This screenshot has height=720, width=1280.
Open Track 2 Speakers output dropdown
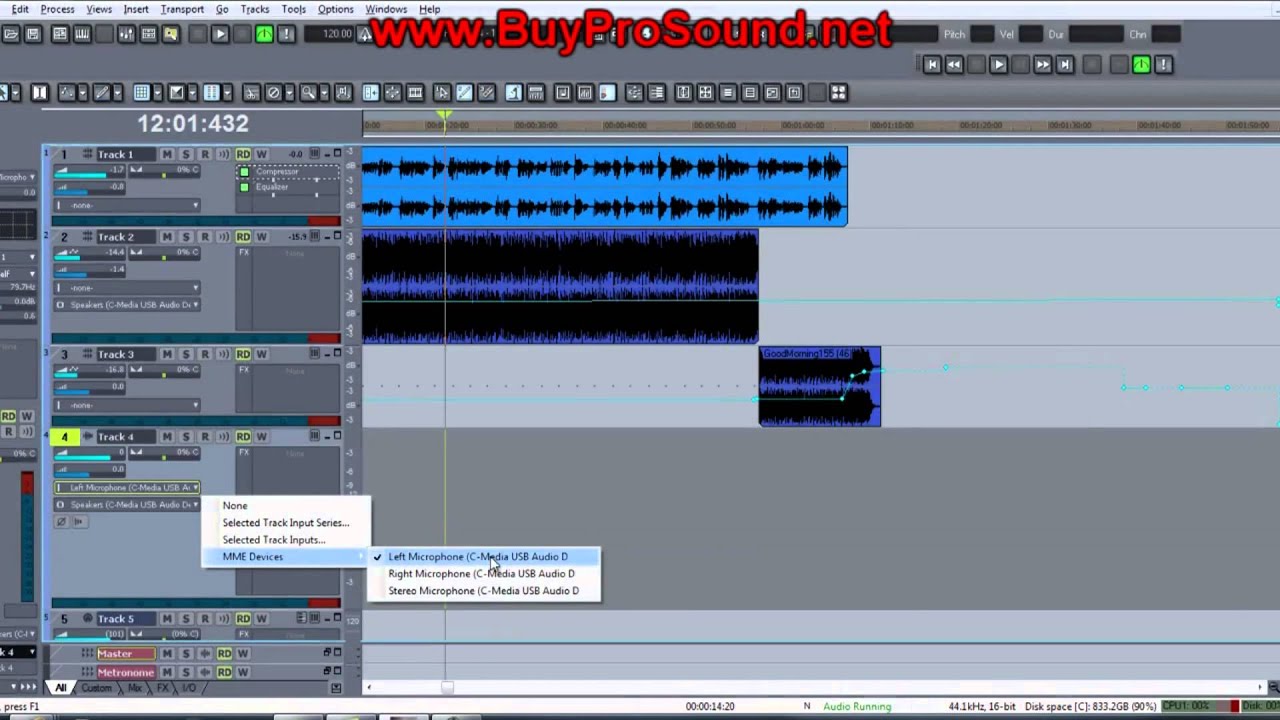127,305
